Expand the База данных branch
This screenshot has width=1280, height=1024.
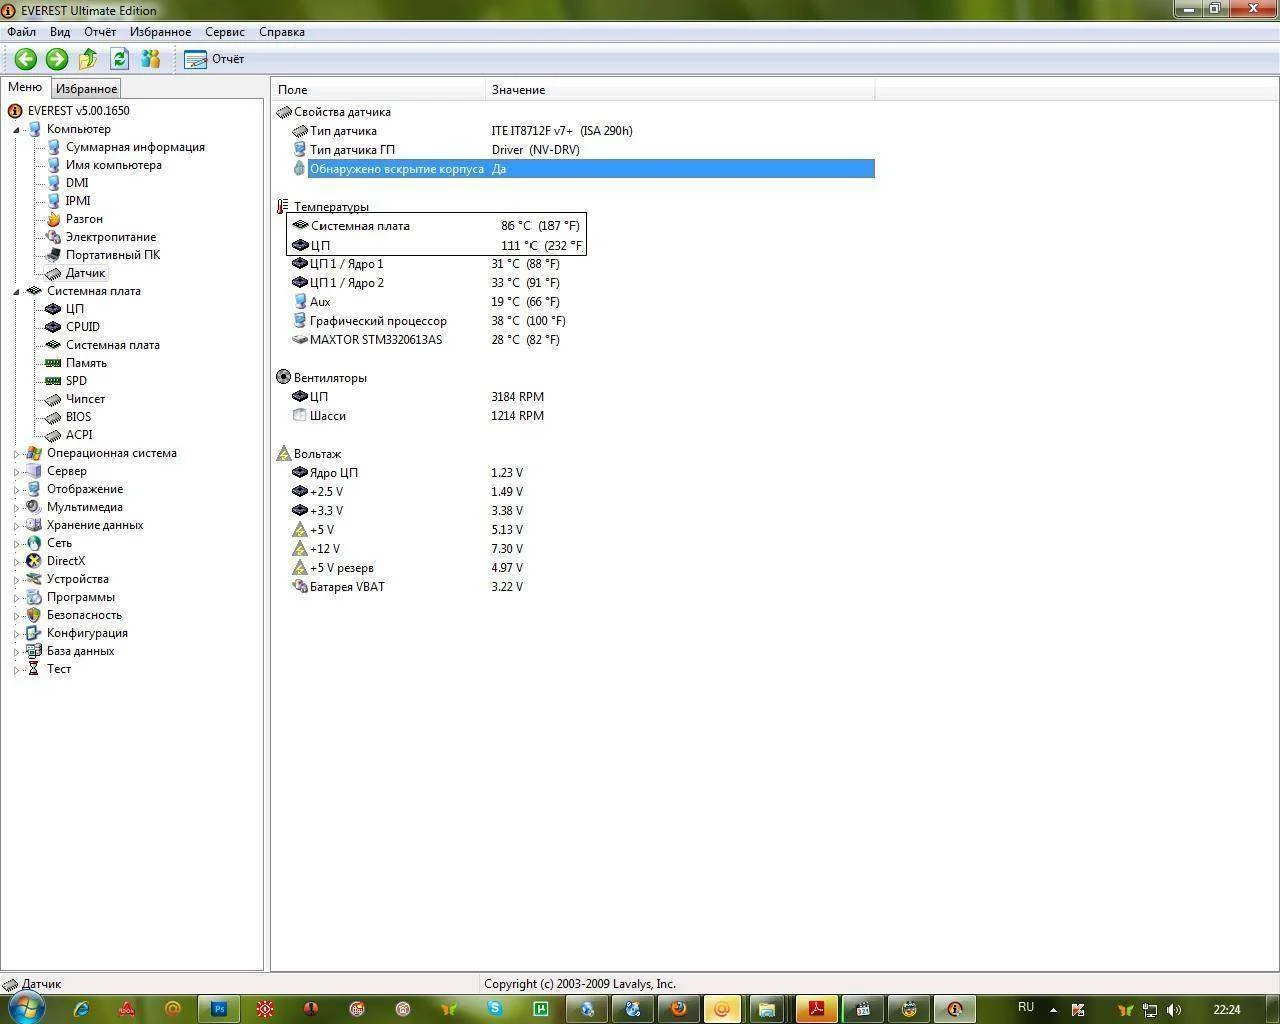pyautogui.click(x=17, y=652)
